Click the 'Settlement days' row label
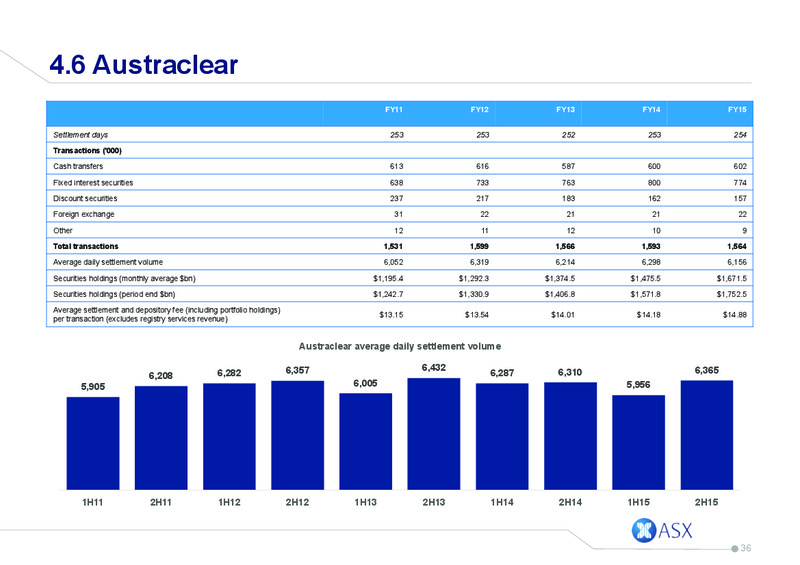The image size is (800, 565). (x=81, y=135)
